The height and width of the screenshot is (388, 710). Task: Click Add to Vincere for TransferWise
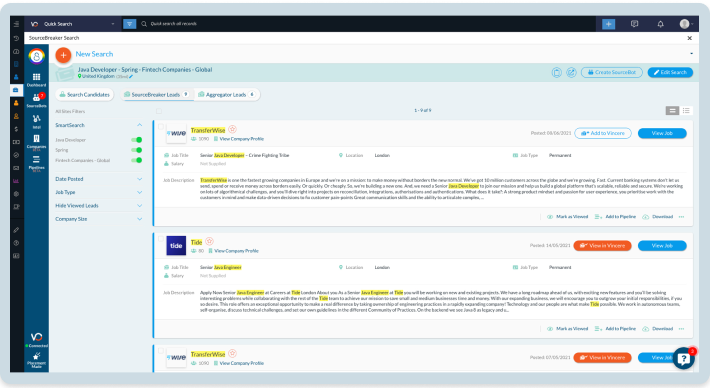point(603,133)
